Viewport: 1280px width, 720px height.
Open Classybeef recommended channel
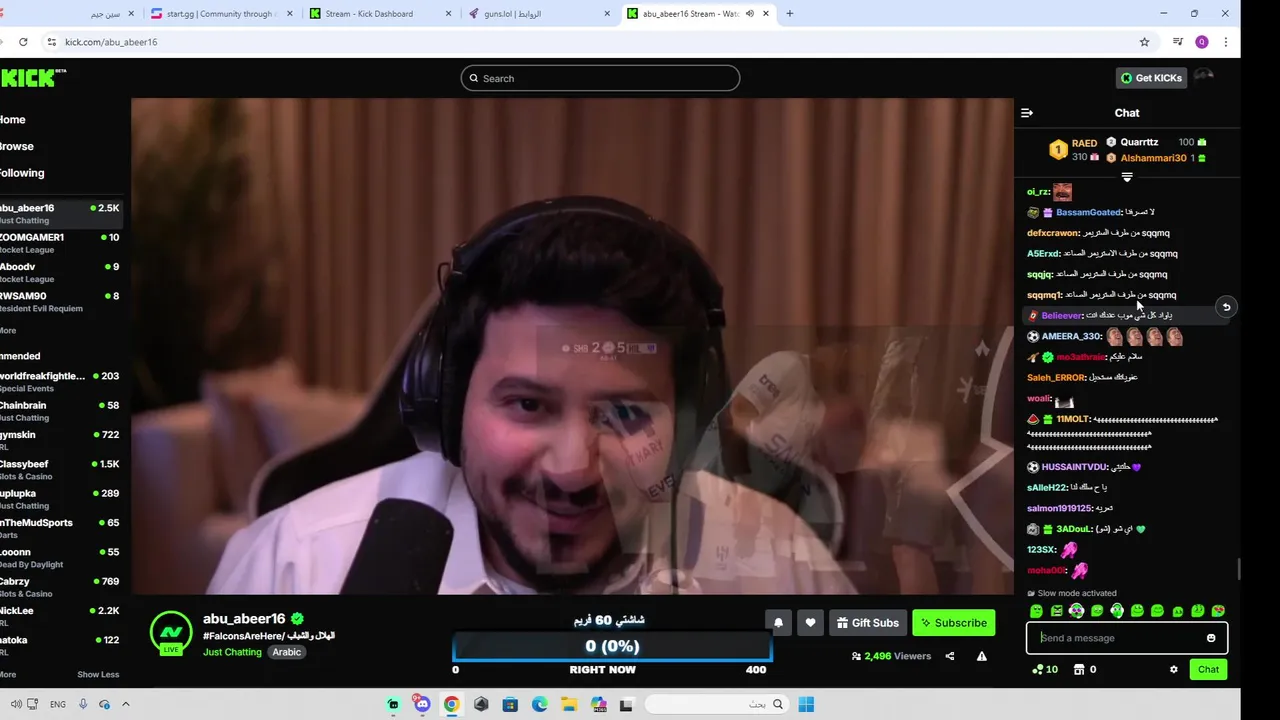pos(60,470)
